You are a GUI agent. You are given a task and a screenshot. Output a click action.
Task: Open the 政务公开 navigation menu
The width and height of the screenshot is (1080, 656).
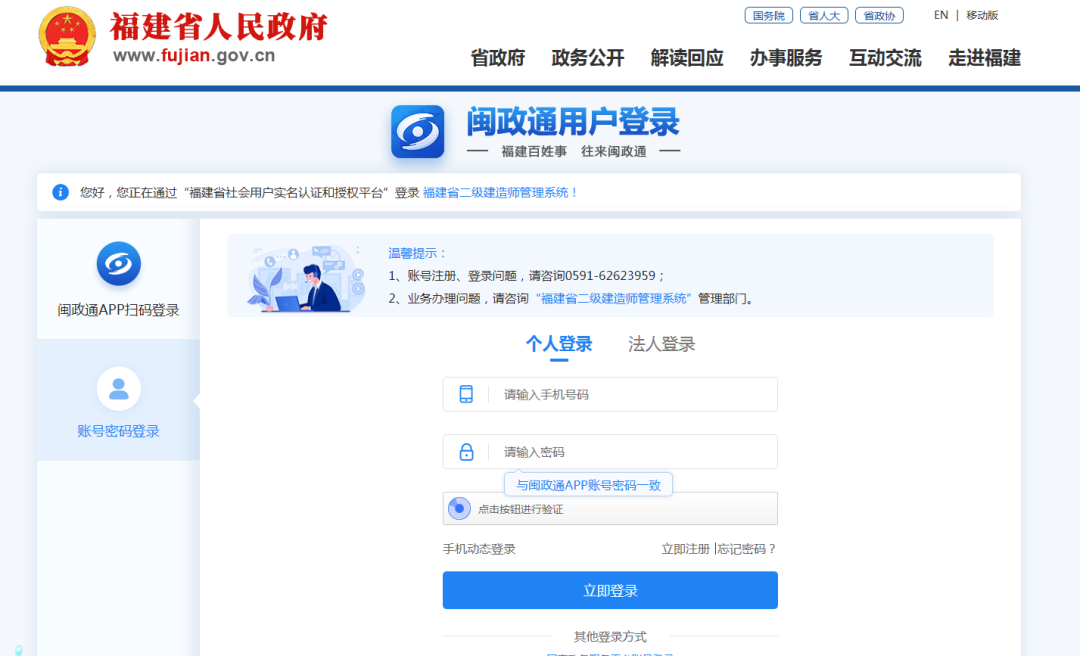click(588, 58)
